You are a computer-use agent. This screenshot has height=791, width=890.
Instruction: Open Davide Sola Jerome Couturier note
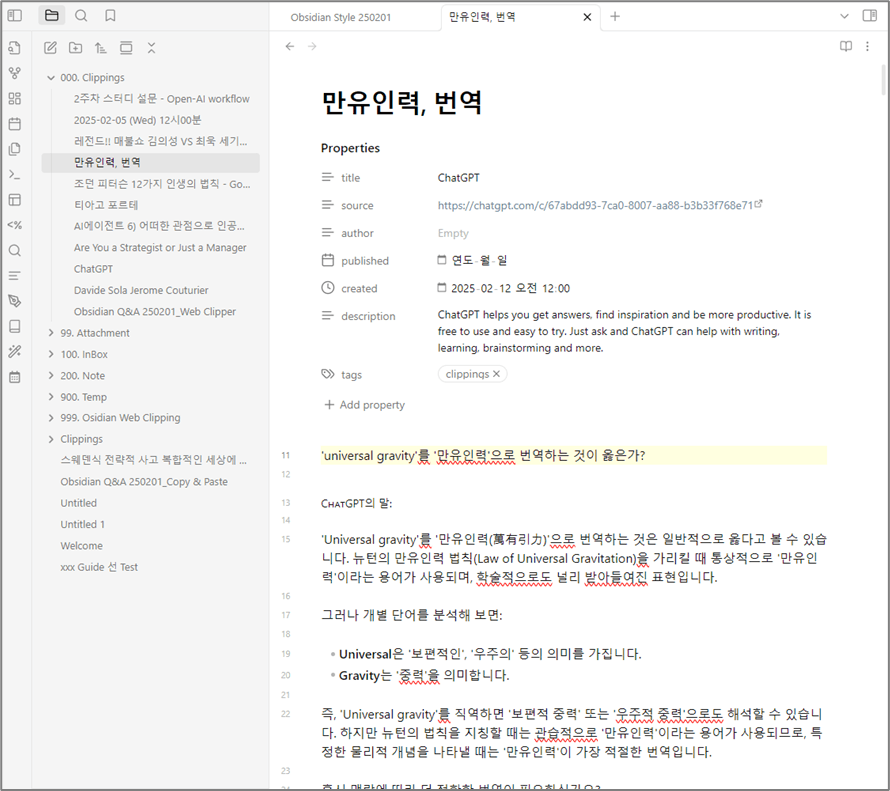pos(141,290)
